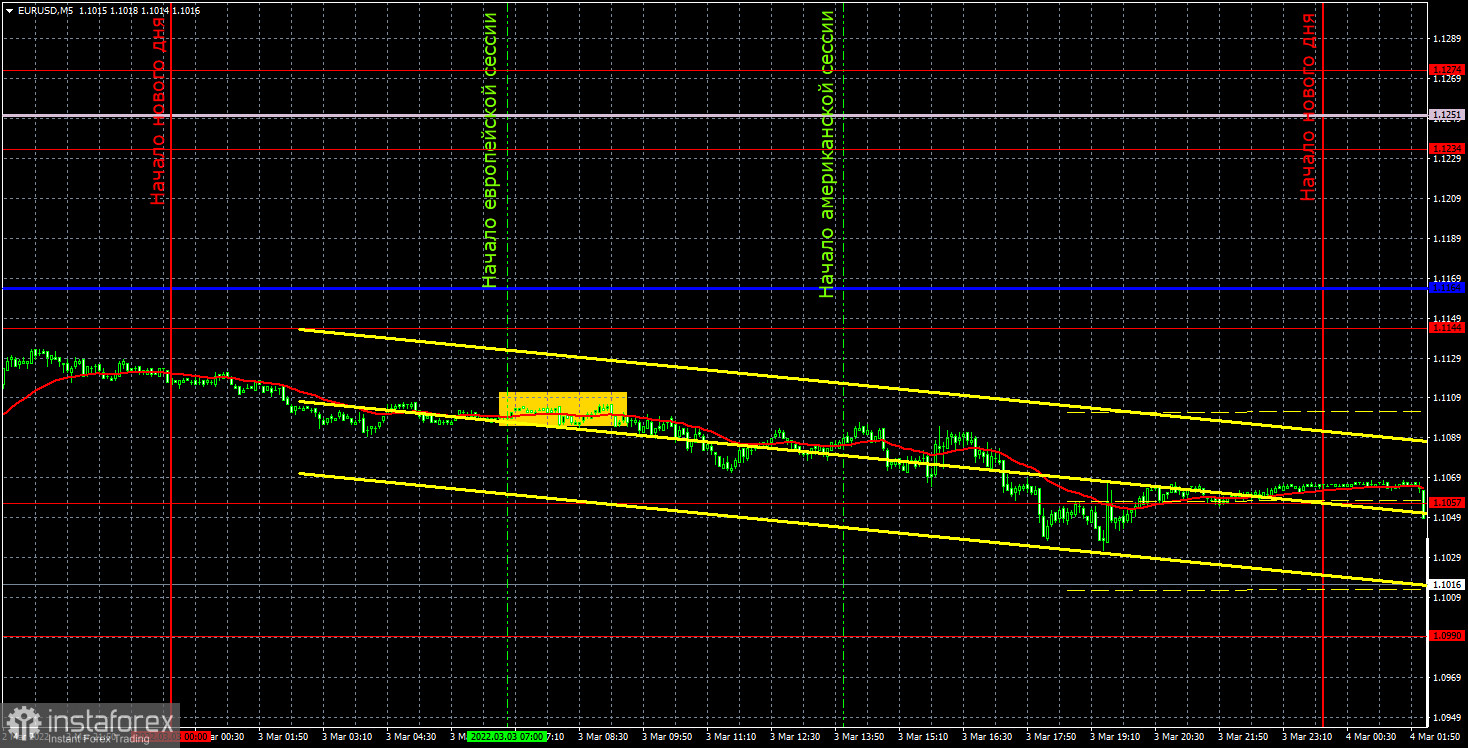Click the 'Начало американской сессии' vertical label
This screenshot has width=1468, height=748.
tap(827, 154)
